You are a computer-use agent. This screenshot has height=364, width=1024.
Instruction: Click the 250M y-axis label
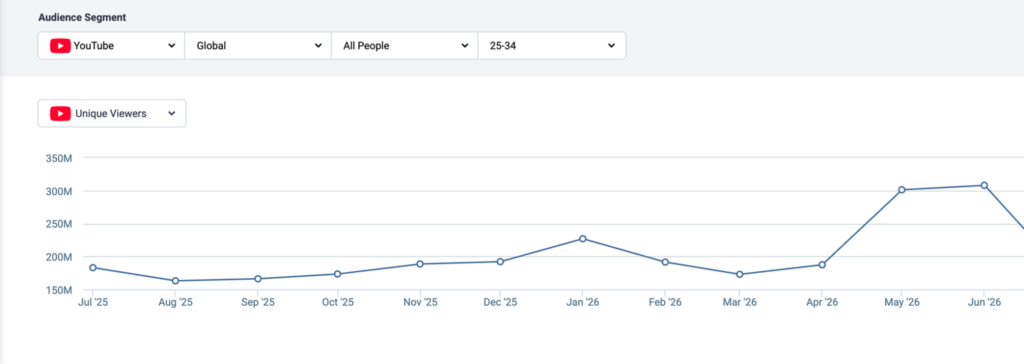(58, 224)
